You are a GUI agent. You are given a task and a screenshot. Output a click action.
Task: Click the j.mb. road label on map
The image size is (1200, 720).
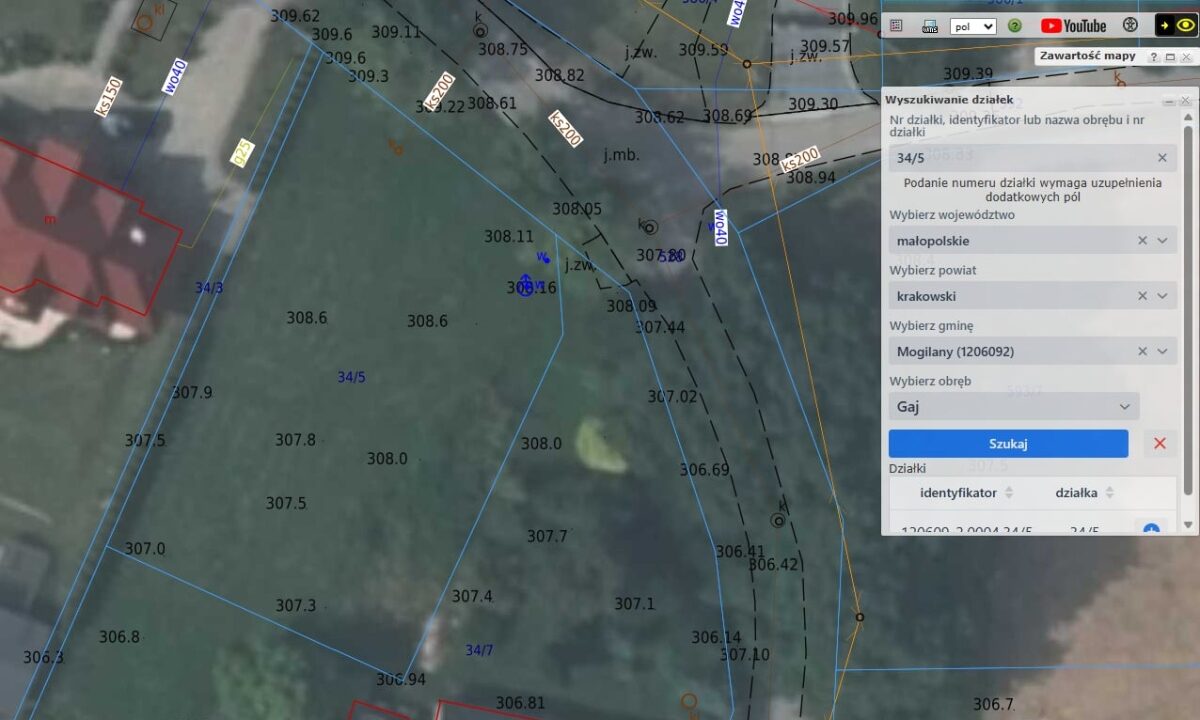point(621,155)
